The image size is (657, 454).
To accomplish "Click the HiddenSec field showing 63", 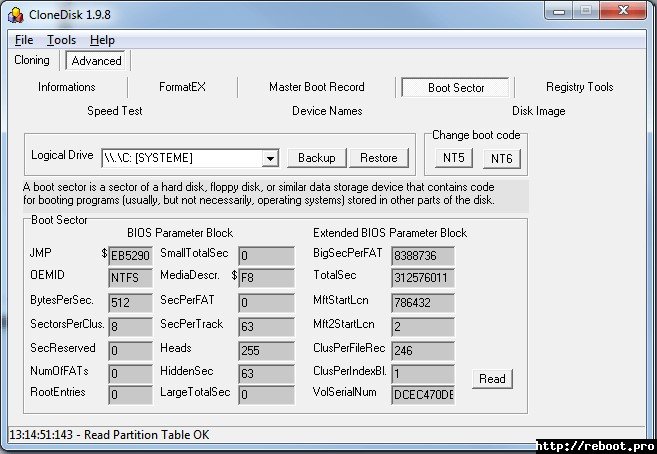I will pyautogui.click(x=266, y=374).
